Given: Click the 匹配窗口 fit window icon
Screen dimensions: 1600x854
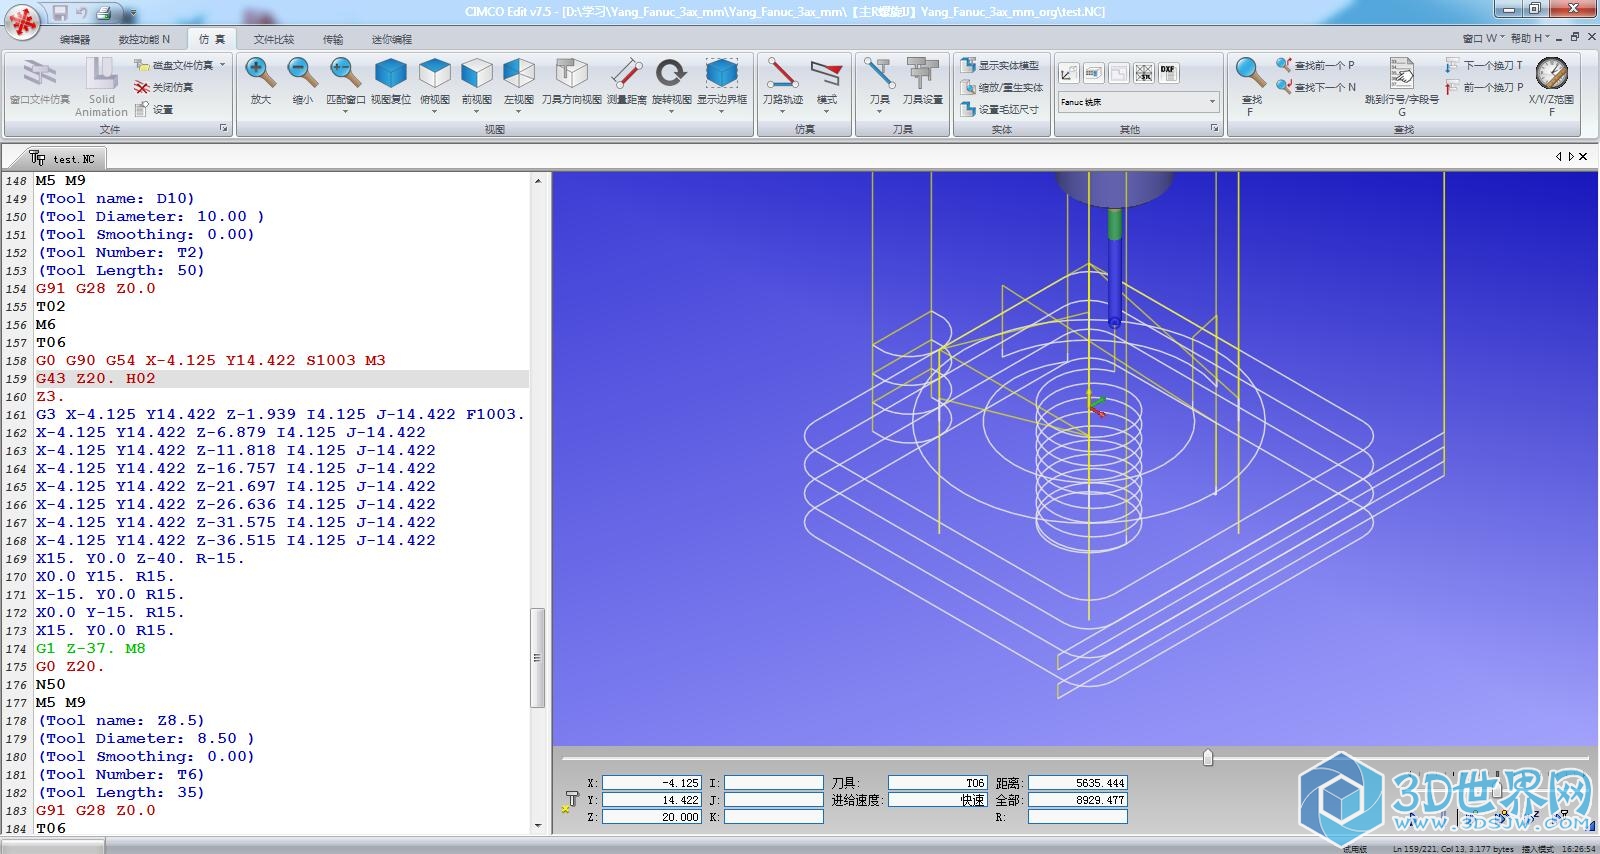Looking at the screenshot, I should coord(345,75).
